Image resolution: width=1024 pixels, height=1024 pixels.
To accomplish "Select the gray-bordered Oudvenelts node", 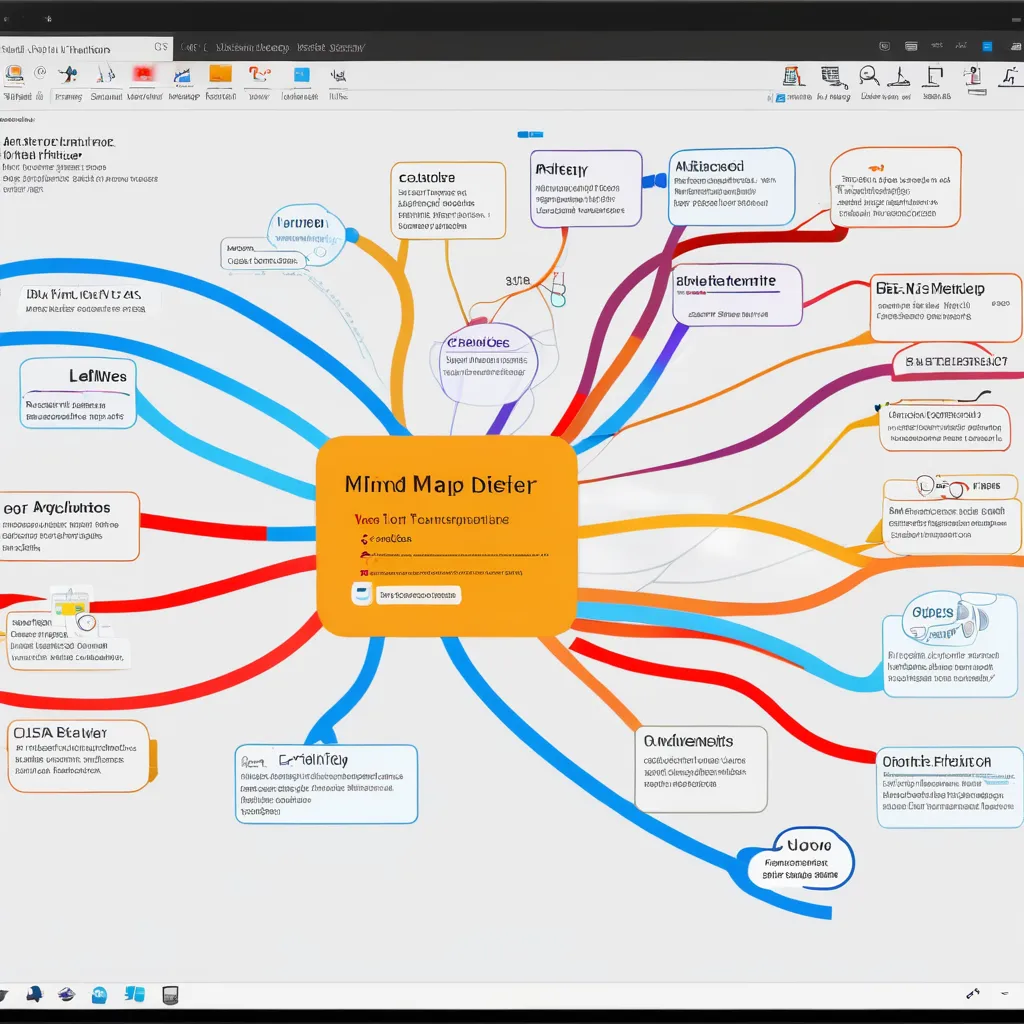I will pos(701,769).
